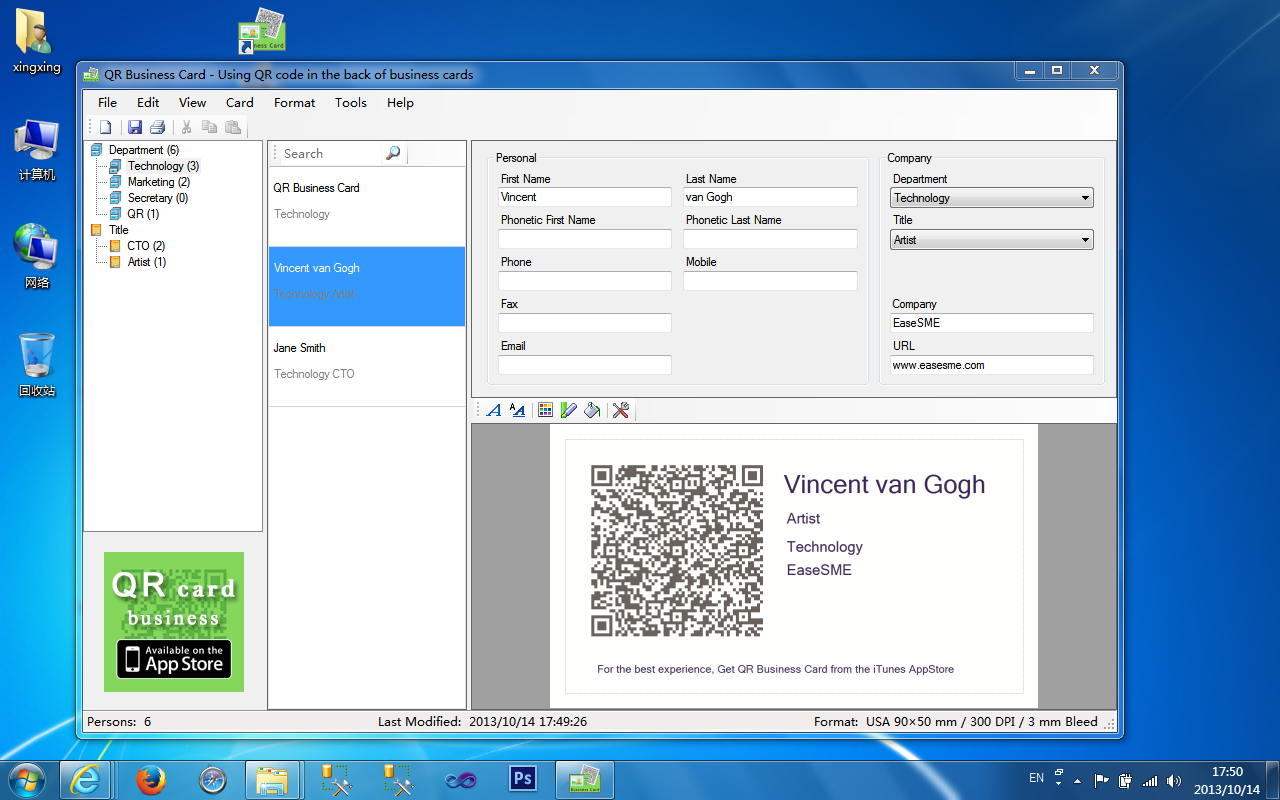Save using the floppy disk icon
1280x800 pixels.
(x=134, y=127)
